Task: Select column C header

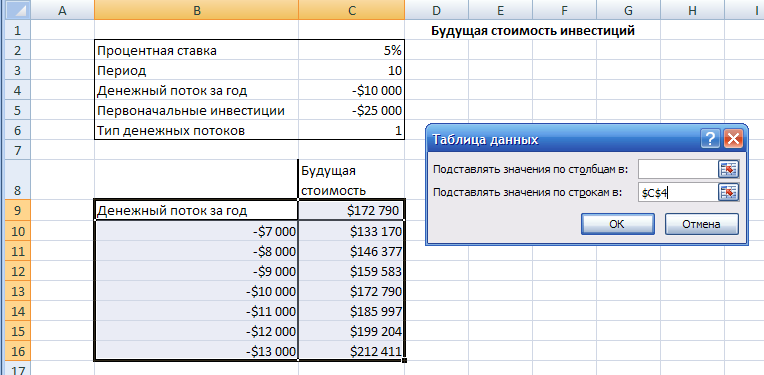Action: [x=351, y=10]
